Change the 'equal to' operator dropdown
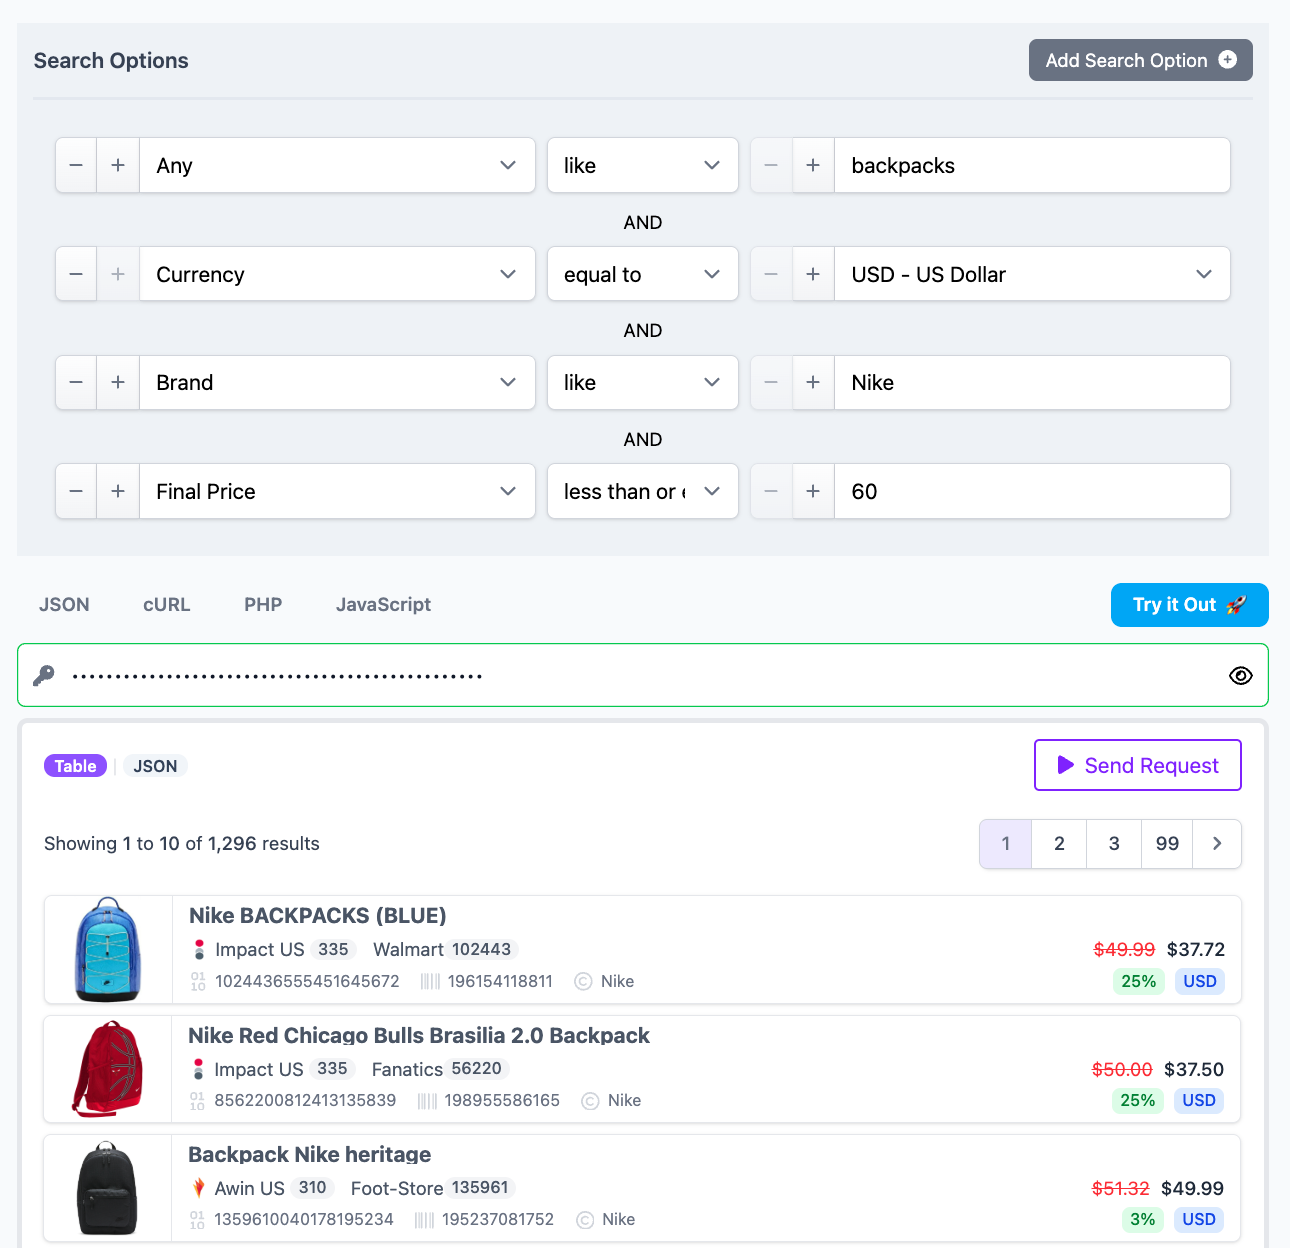 (x=643, y=274)
